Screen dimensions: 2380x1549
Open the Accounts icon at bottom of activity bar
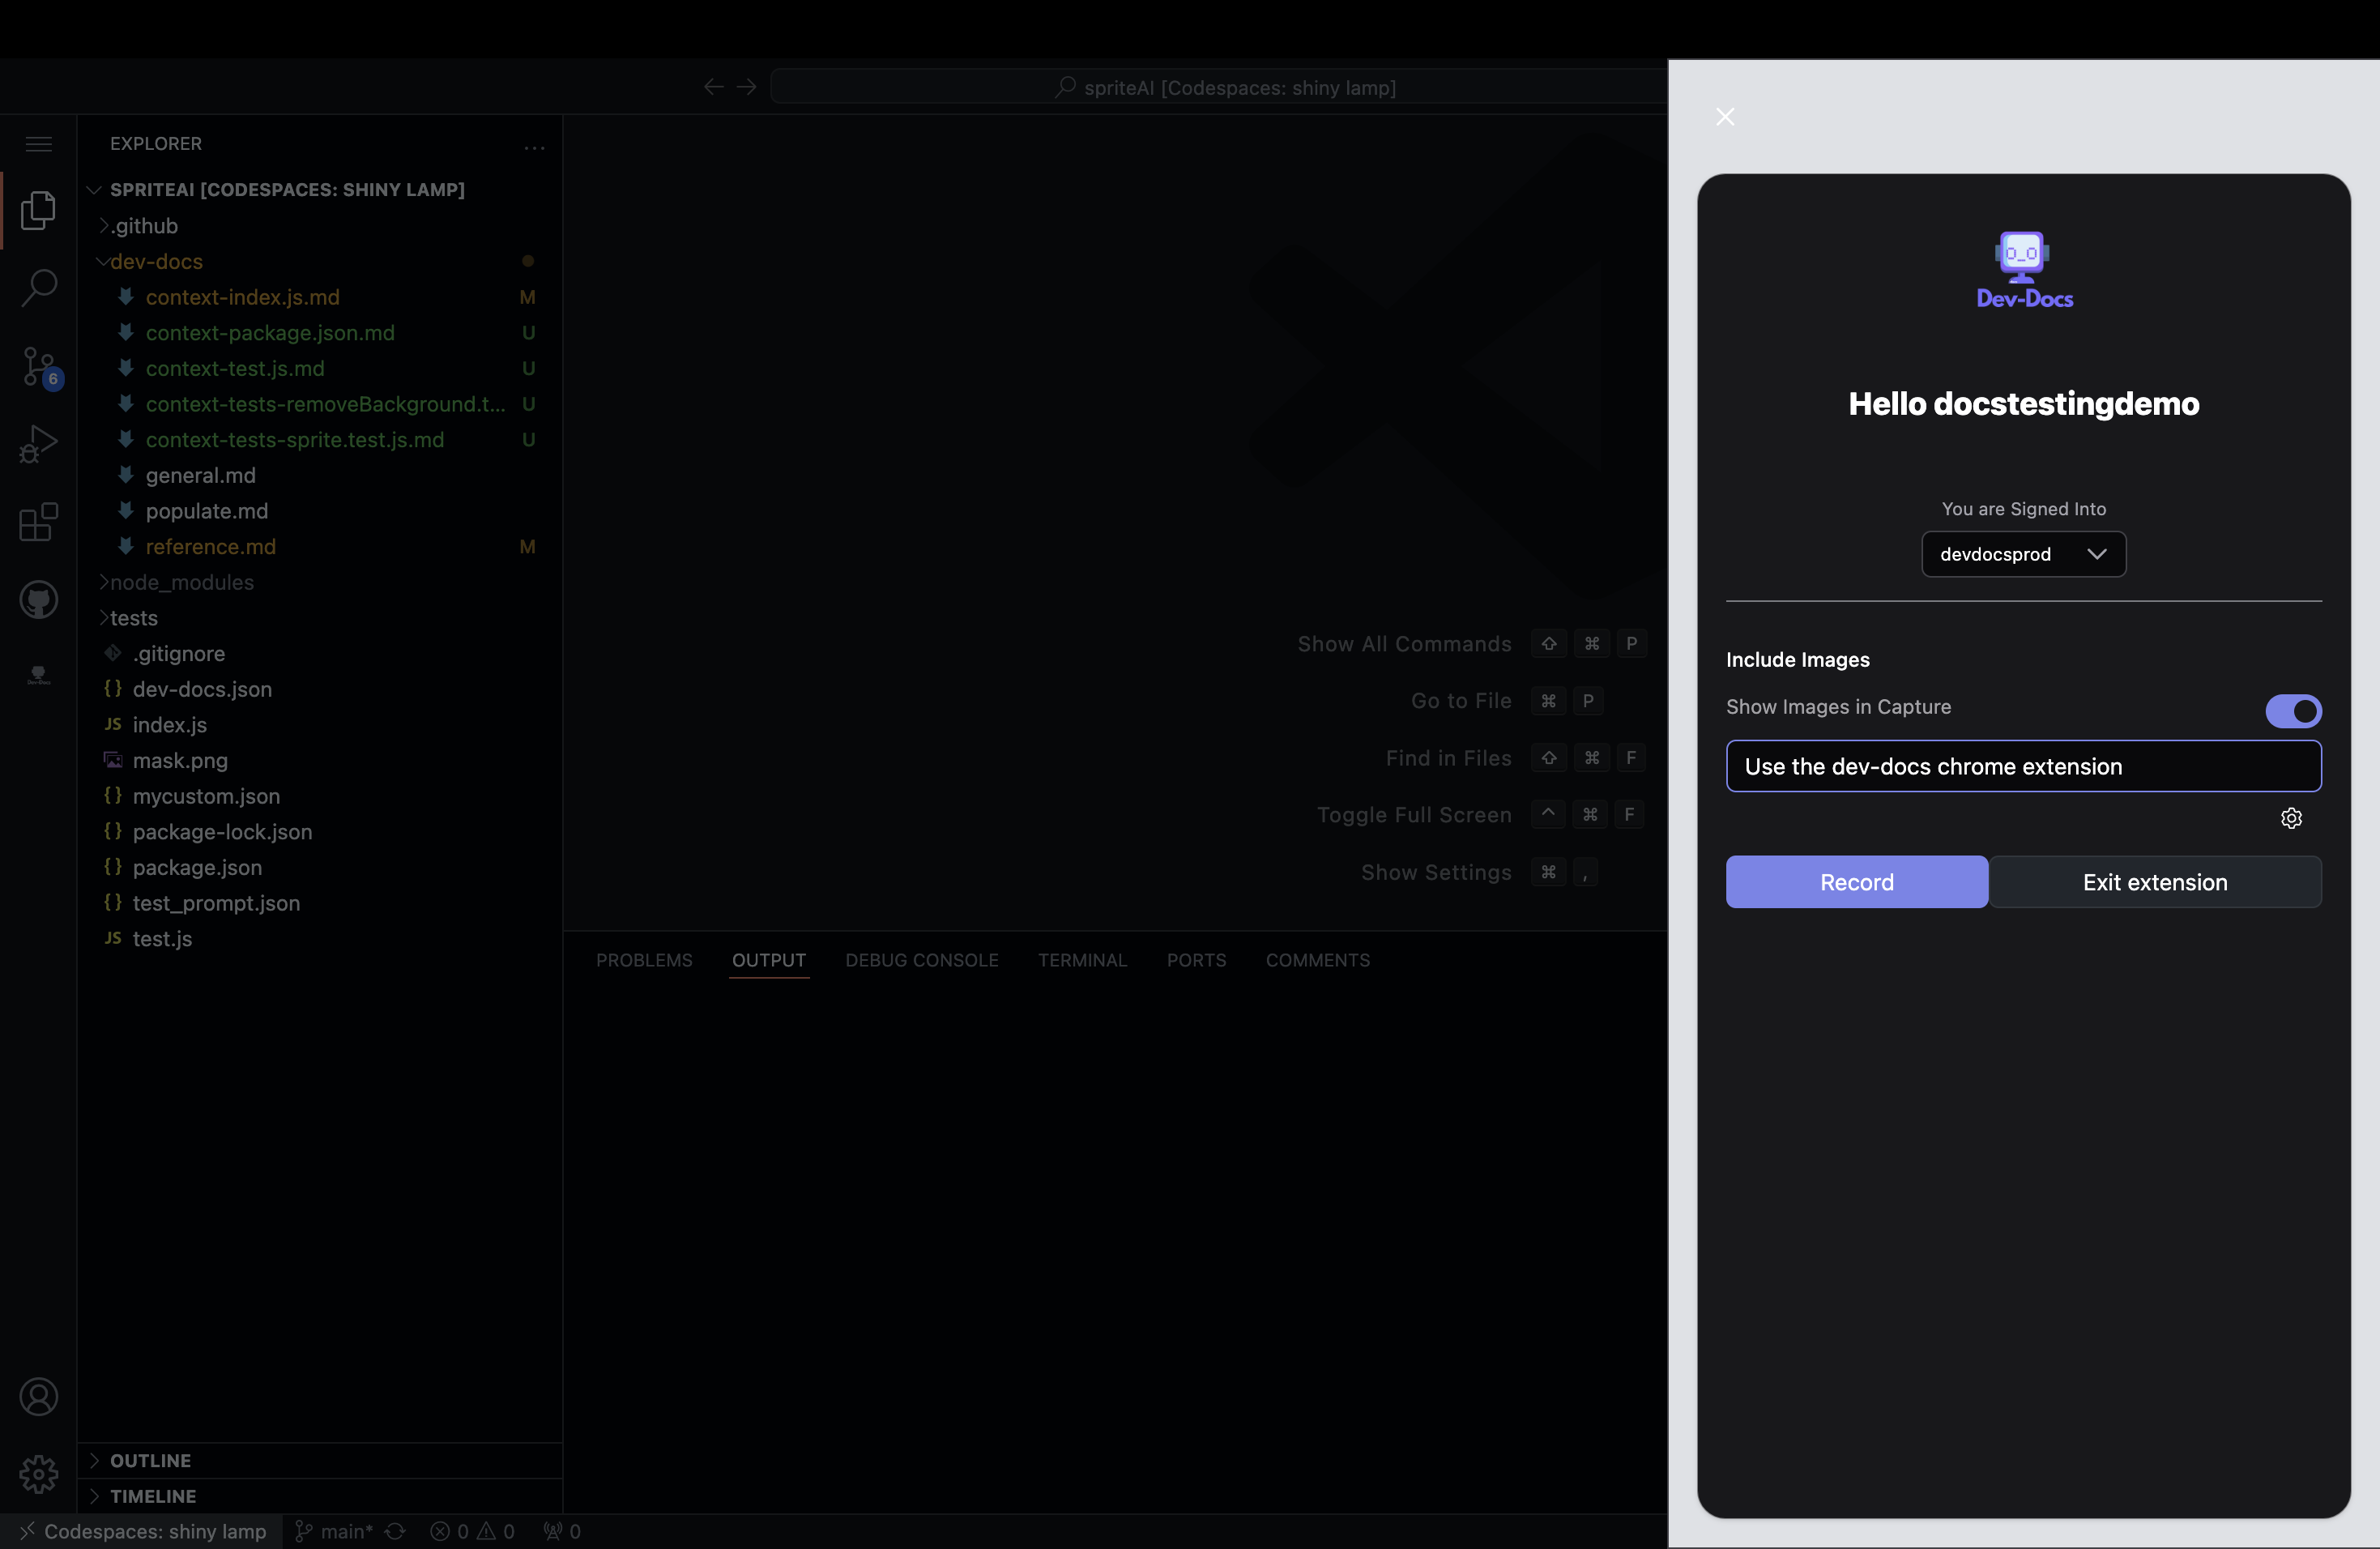(x=38, y=1396)
